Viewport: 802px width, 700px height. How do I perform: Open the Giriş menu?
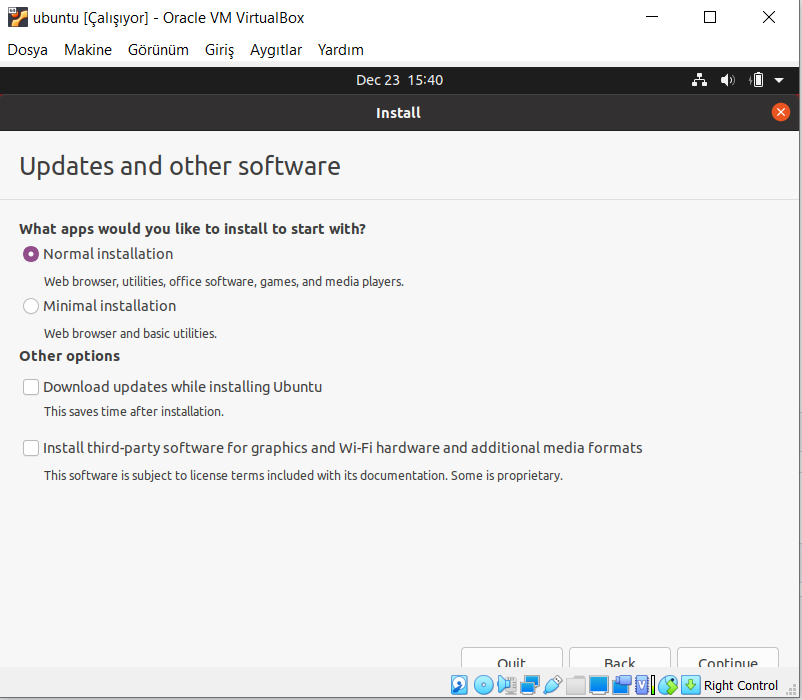[x=219, y=50]
